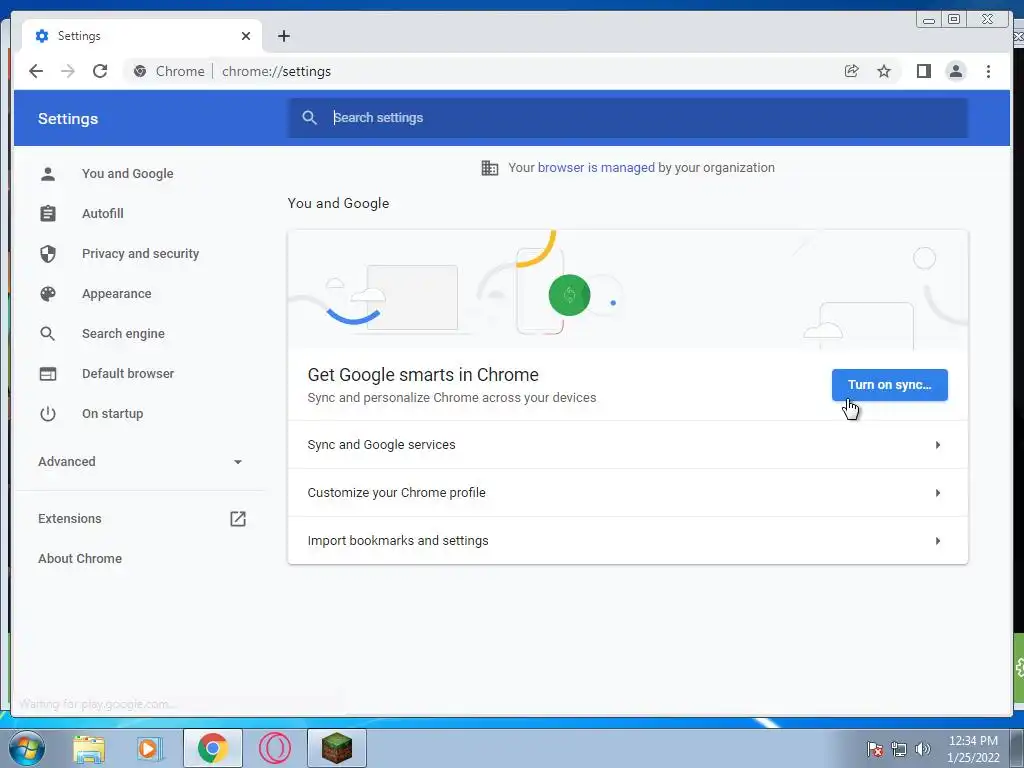This screenshot has width=1024, height=768.
Task: Click the external-link icon next to Extensions
Action: 238,519
